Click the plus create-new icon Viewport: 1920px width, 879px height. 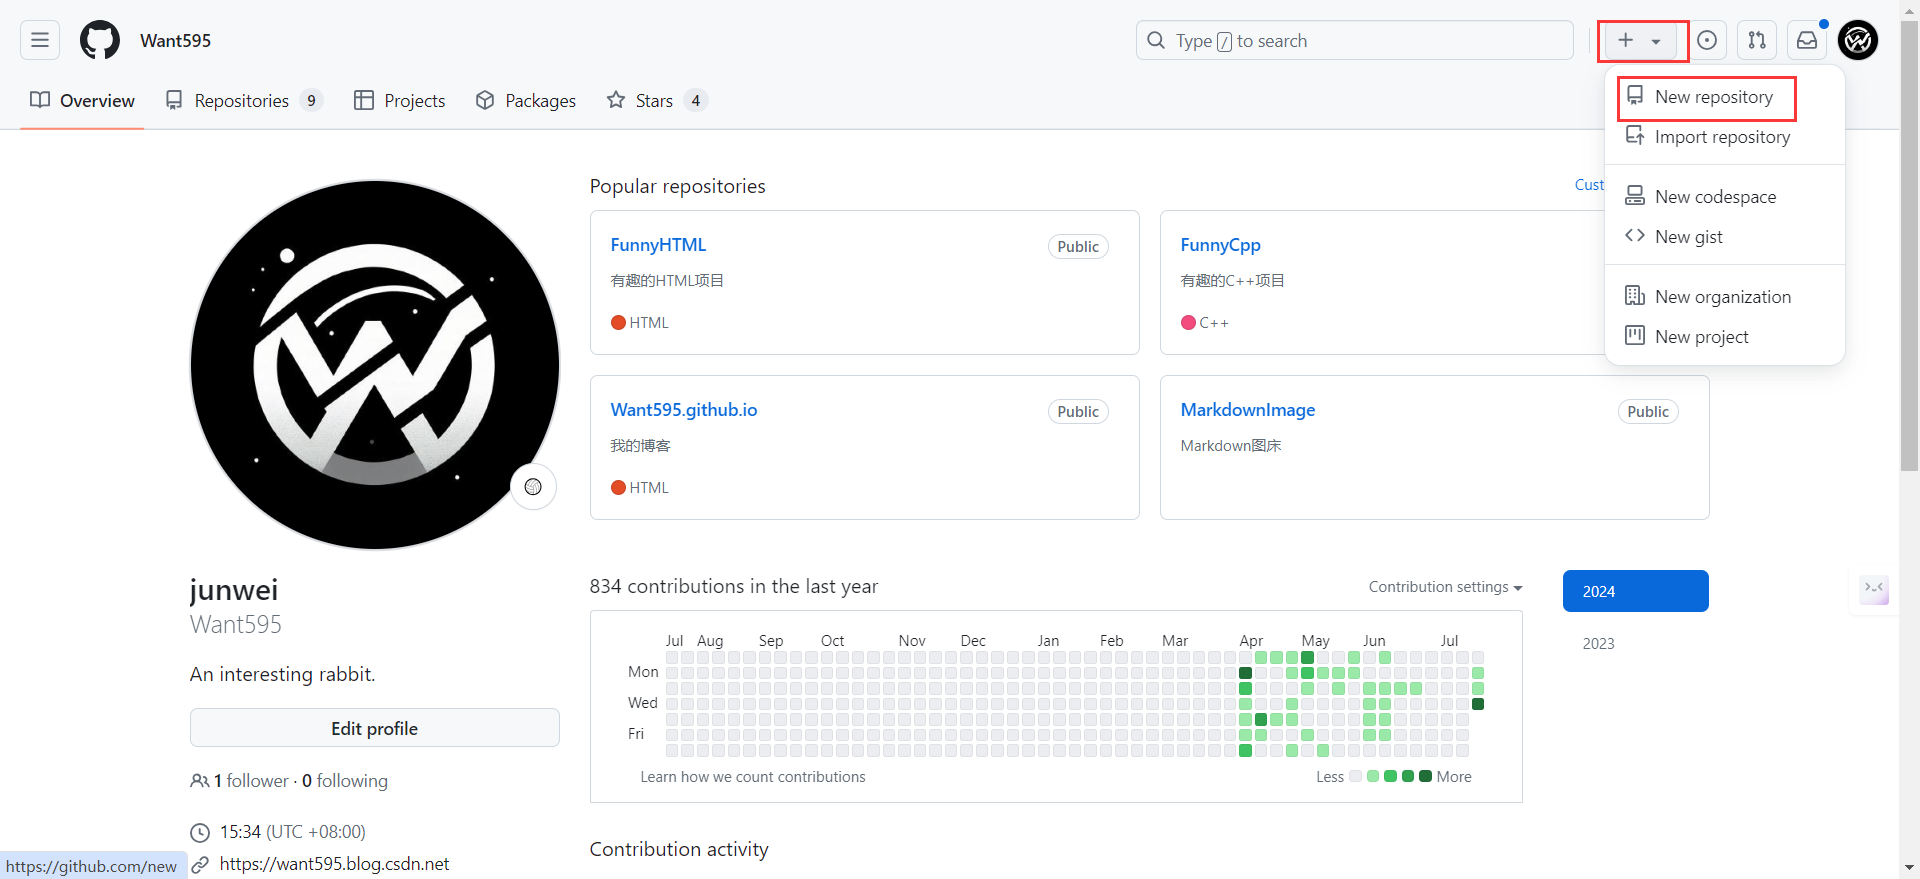1626,40
